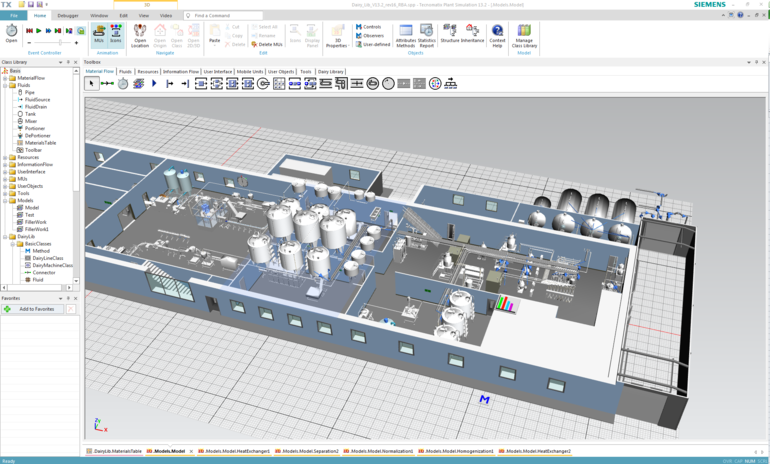The image size is (770, 464).
Task: Click the Observers button
Action: (x=370, y=36)
